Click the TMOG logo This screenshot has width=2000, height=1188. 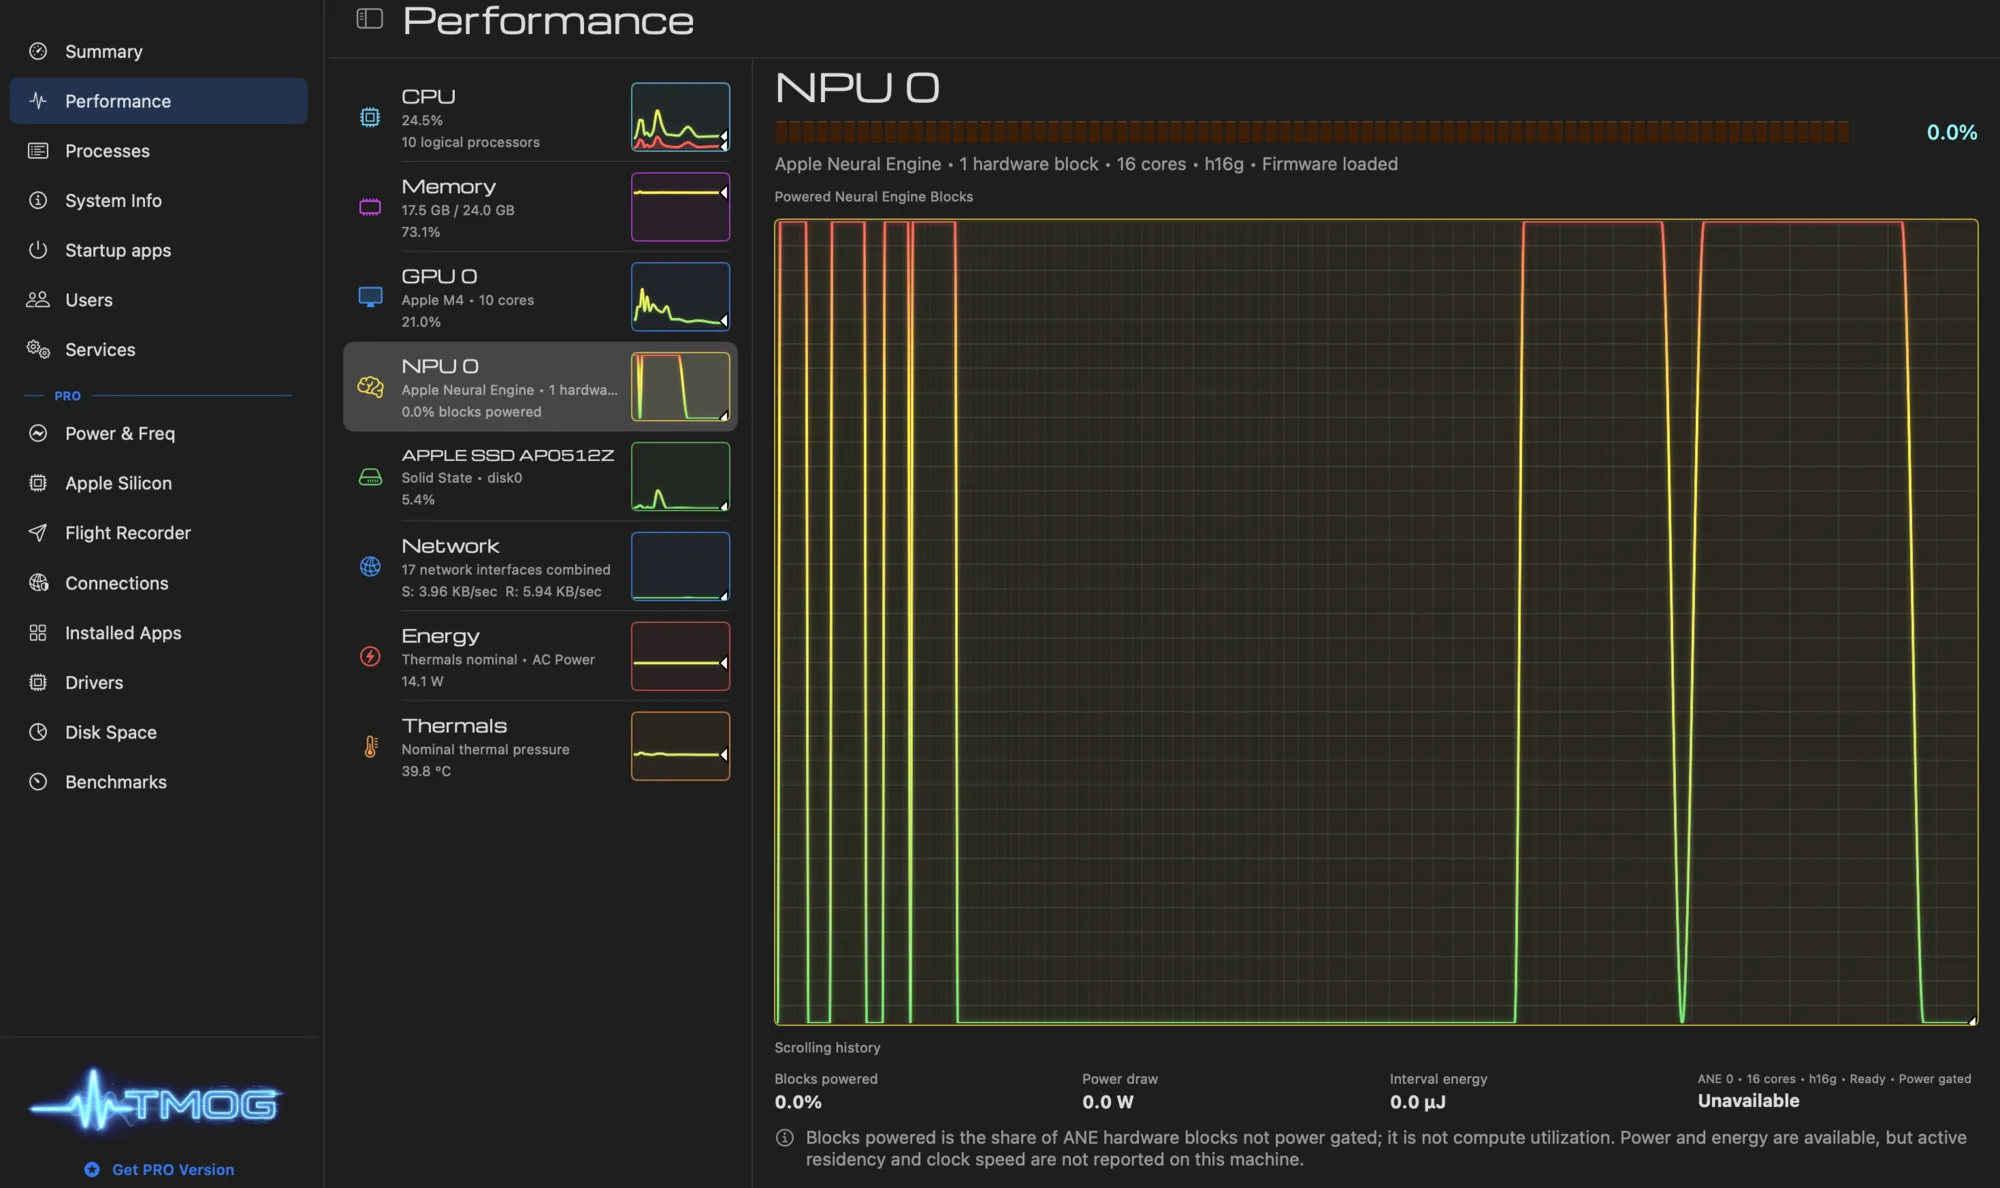(155, 1102)
